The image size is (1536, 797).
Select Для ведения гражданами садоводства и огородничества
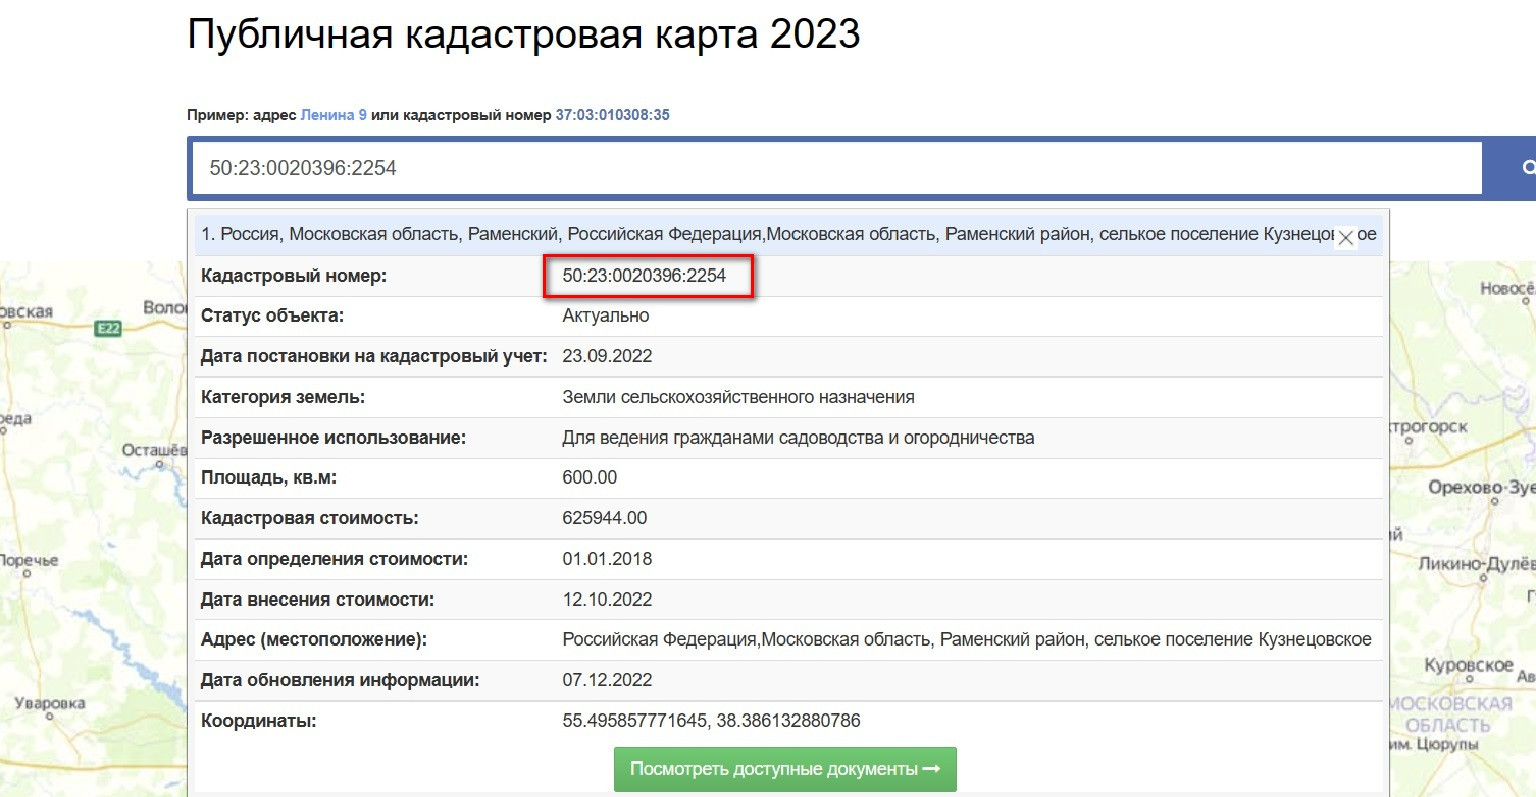[x=798, y=438]
